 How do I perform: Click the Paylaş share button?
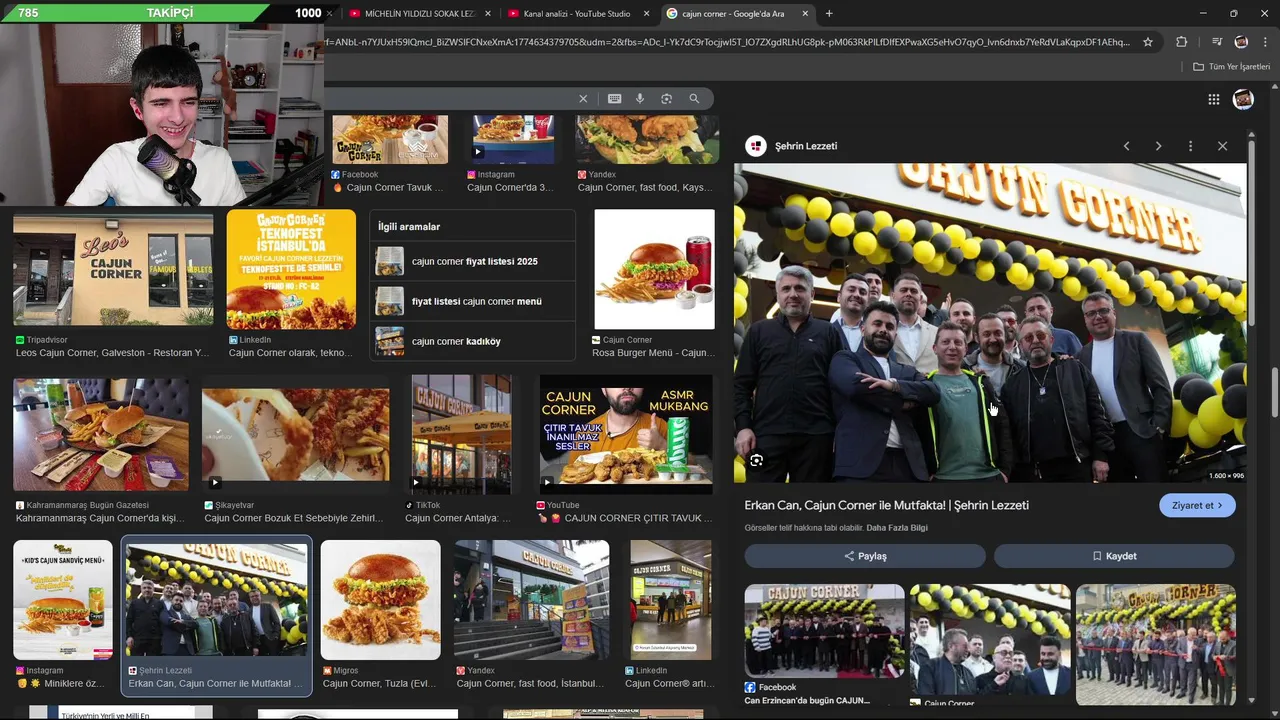(x=865, y=556)
